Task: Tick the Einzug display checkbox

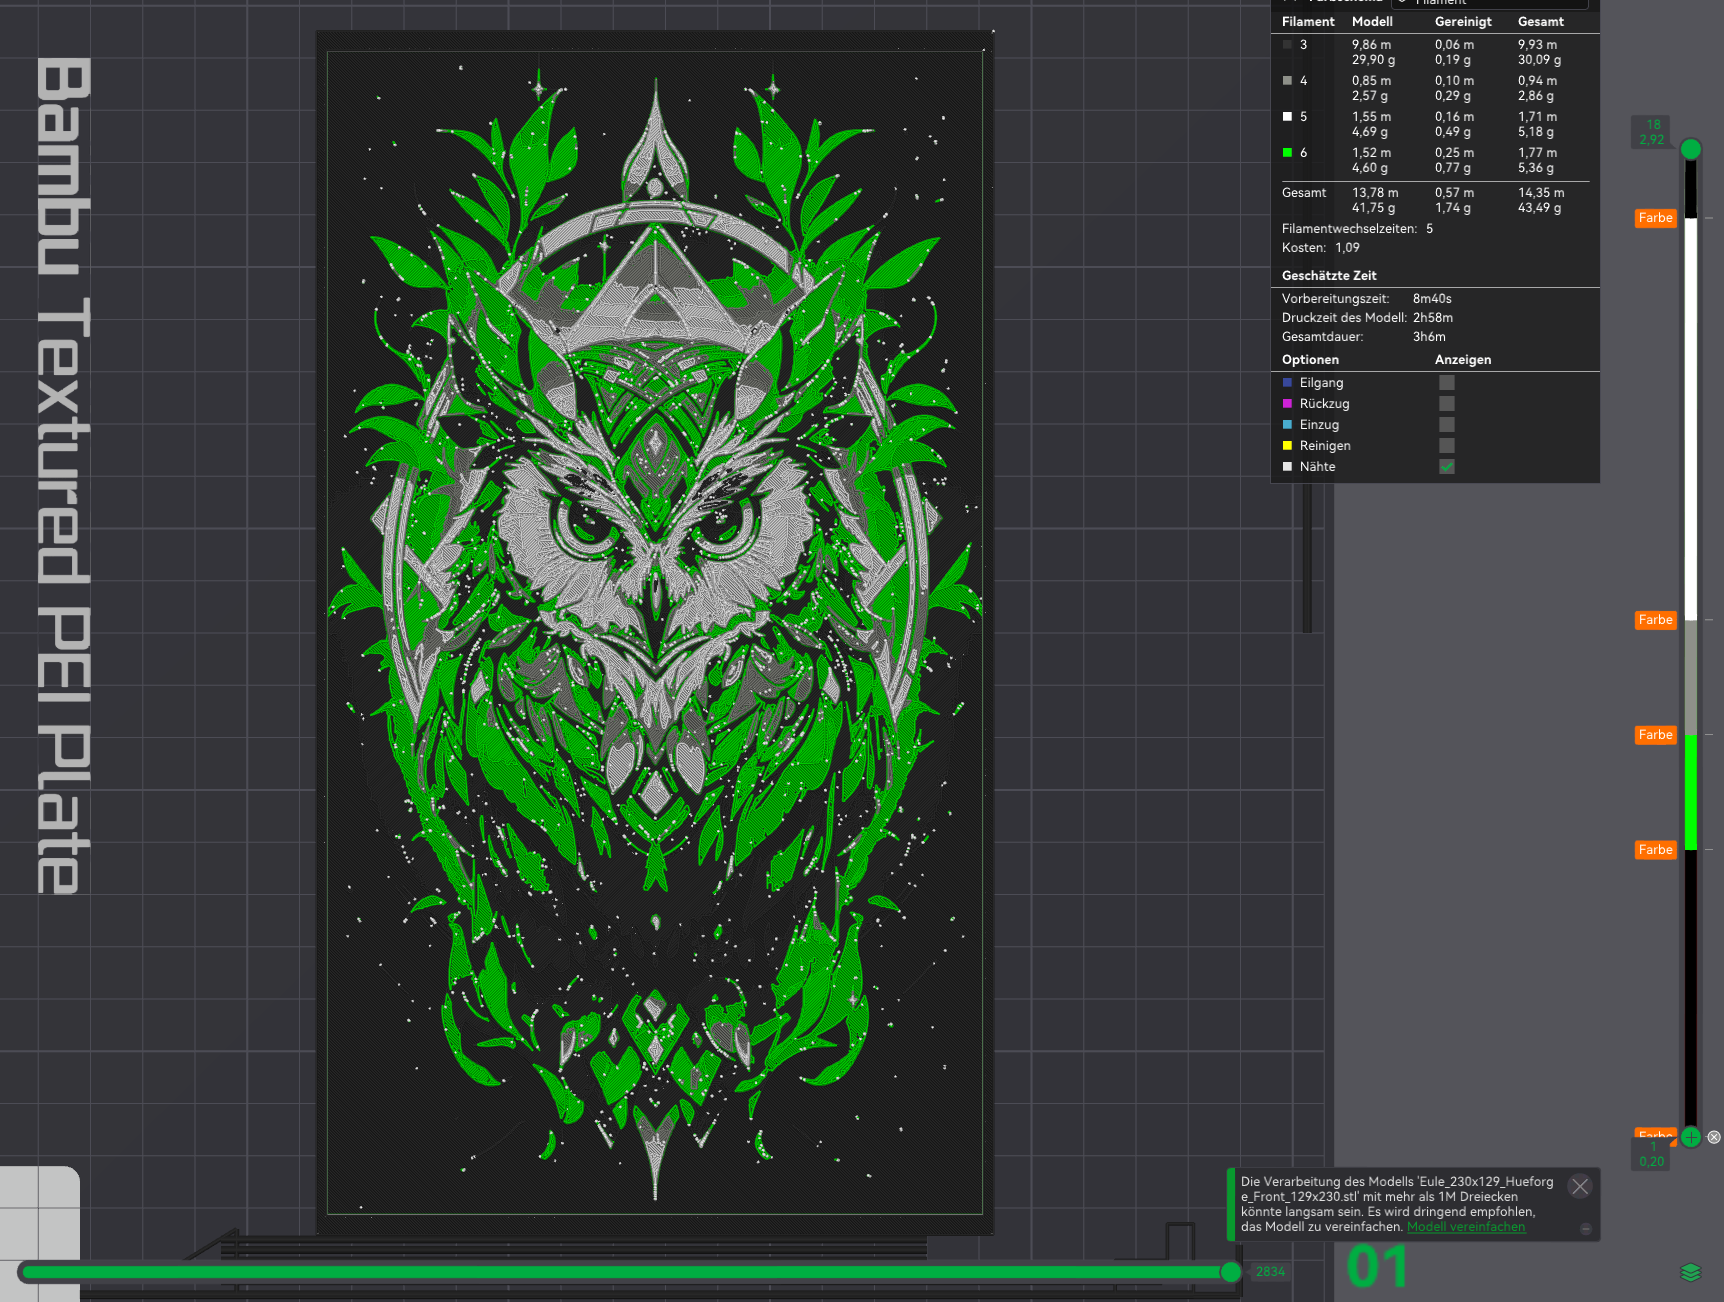Action: [x=1447, y=425]
